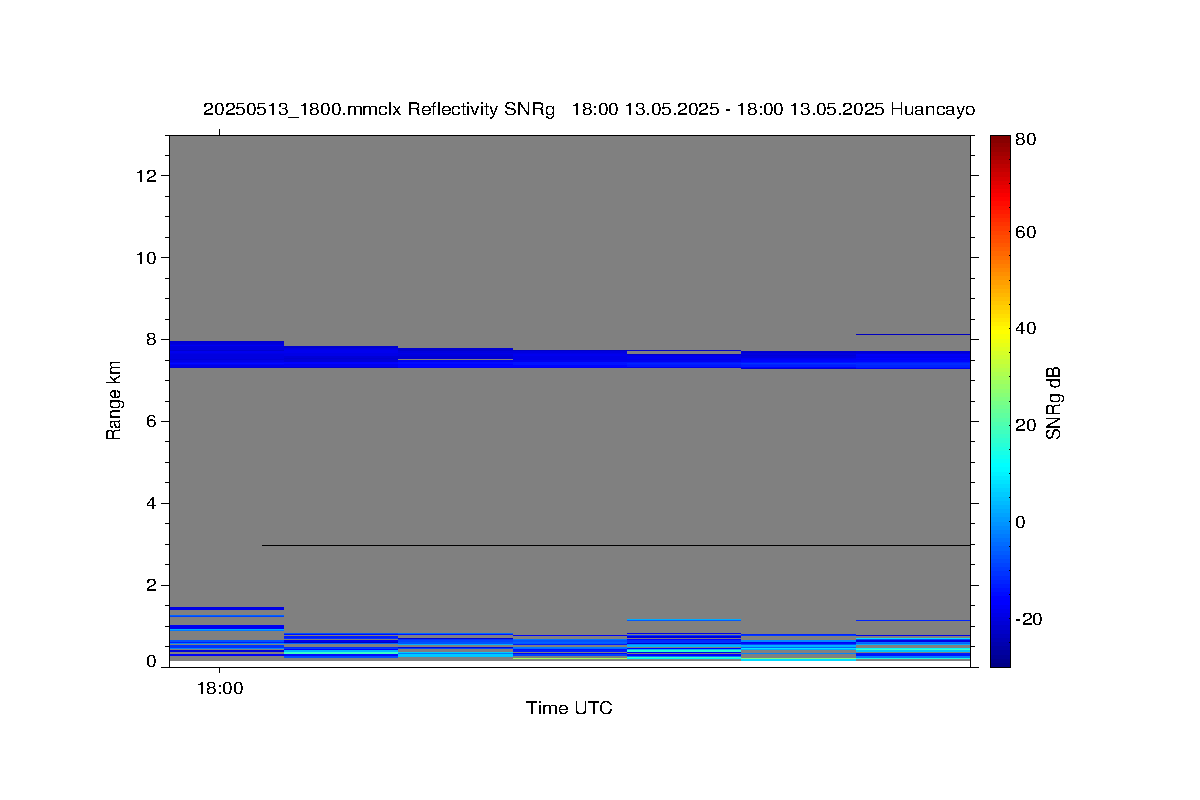Click the '12' tick label on the range axis

click(149, 176)
